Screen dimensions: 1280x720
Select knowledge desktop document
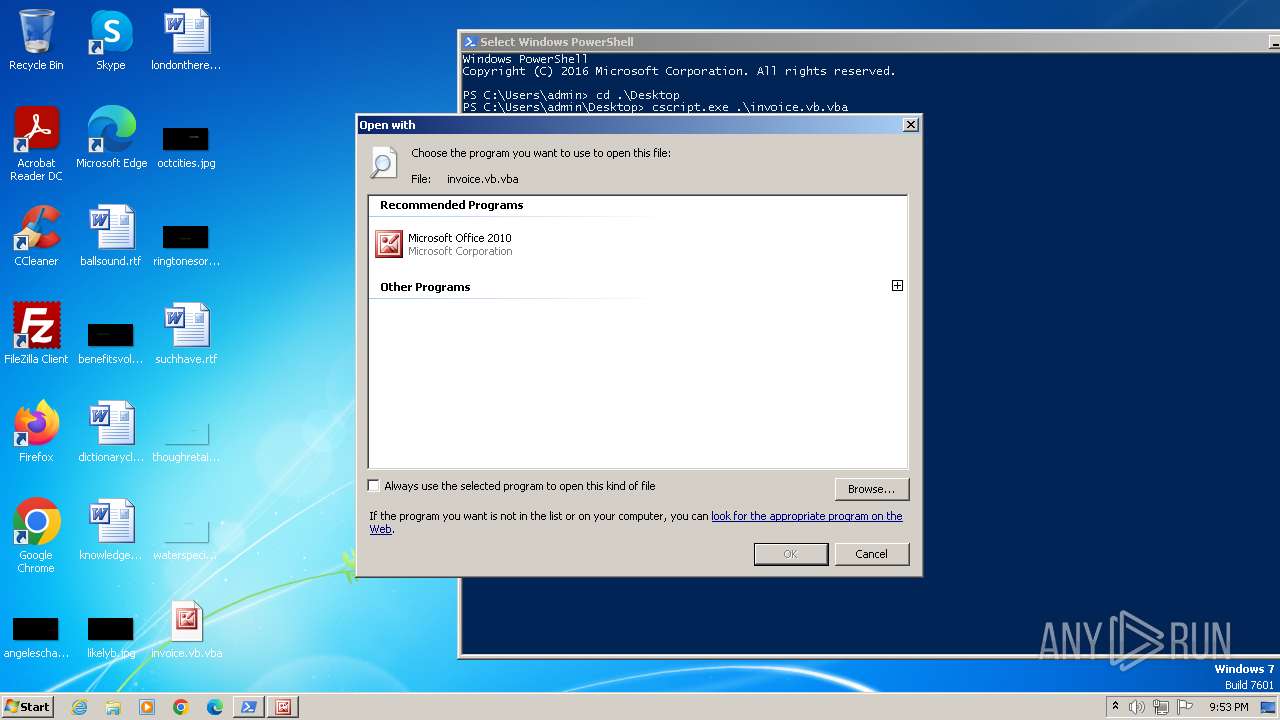pos(111,530)
